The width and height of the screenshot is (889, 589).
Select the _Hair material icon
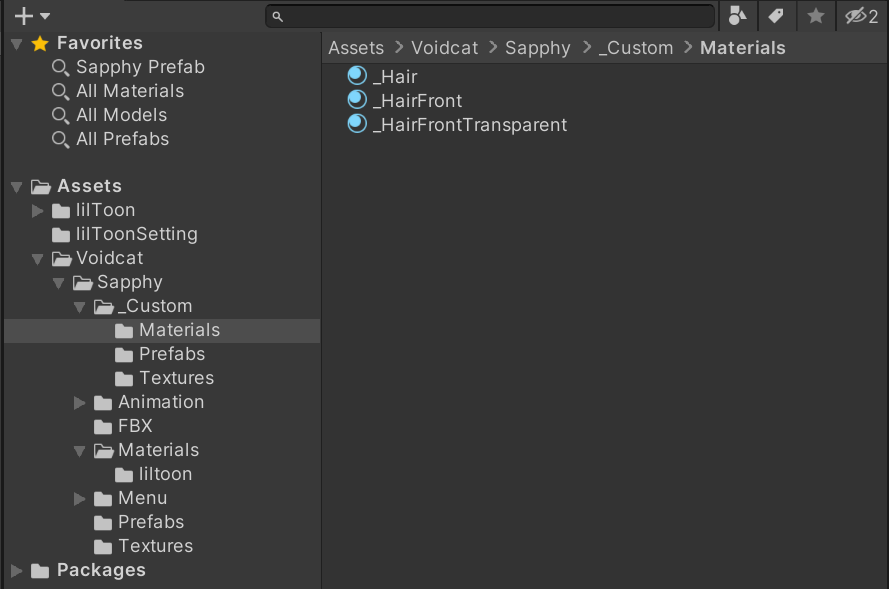(x=357, y=76)
